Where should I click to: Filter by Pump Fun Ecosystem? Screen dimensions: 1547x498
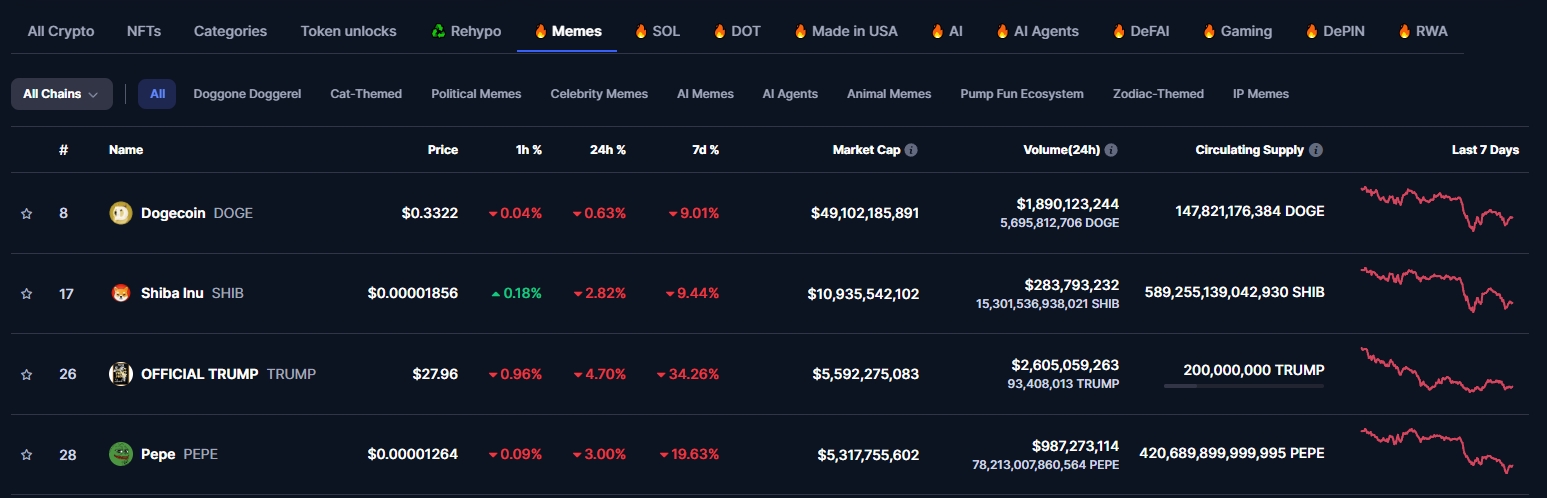point(1022,94)
